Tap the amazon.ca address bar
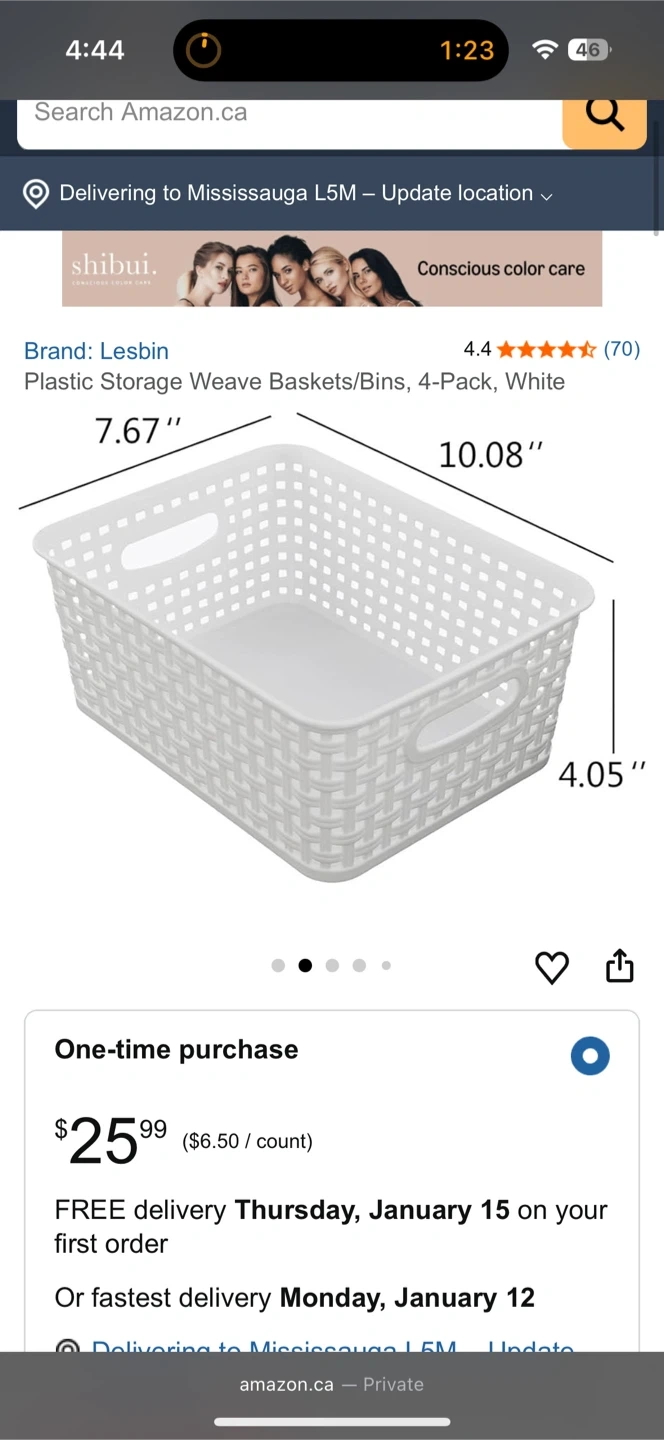 [332, 1385]
